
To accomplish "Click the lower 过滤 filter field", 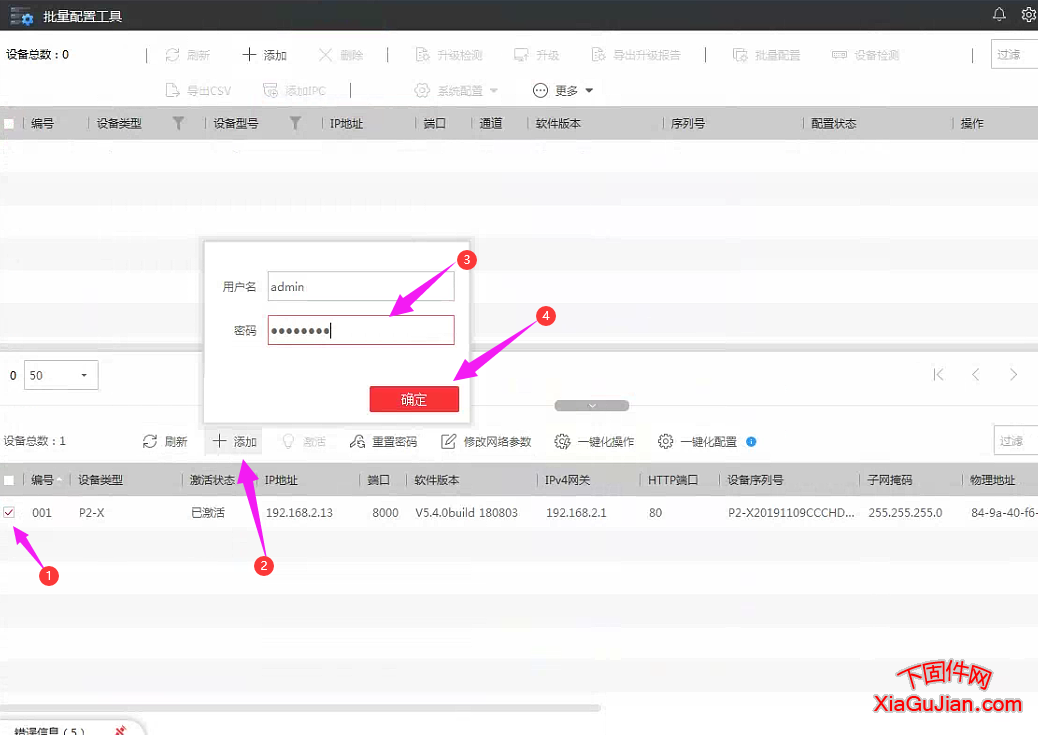I will [x=1016, y=440].
